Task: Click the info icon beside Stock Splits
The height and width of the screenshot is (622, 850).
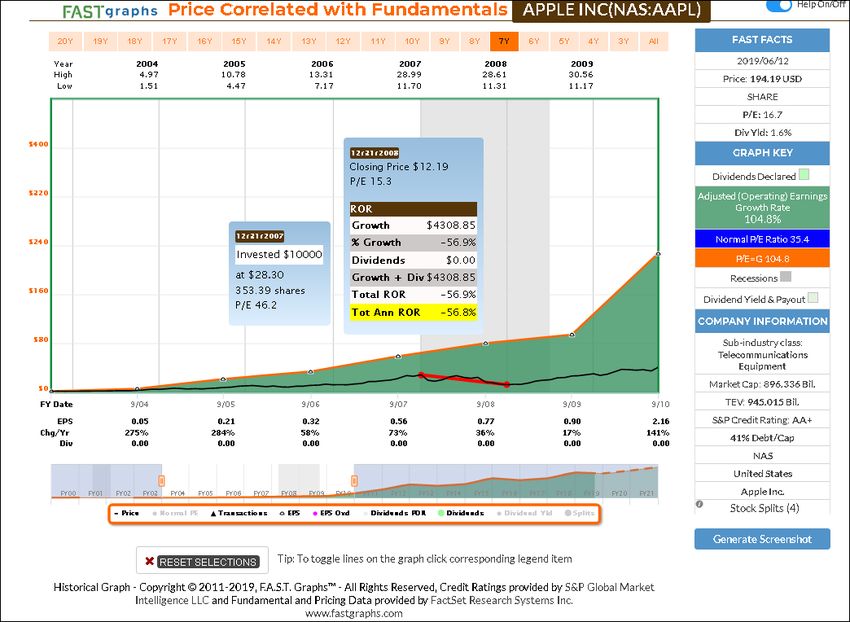Action: click(699, 504)
